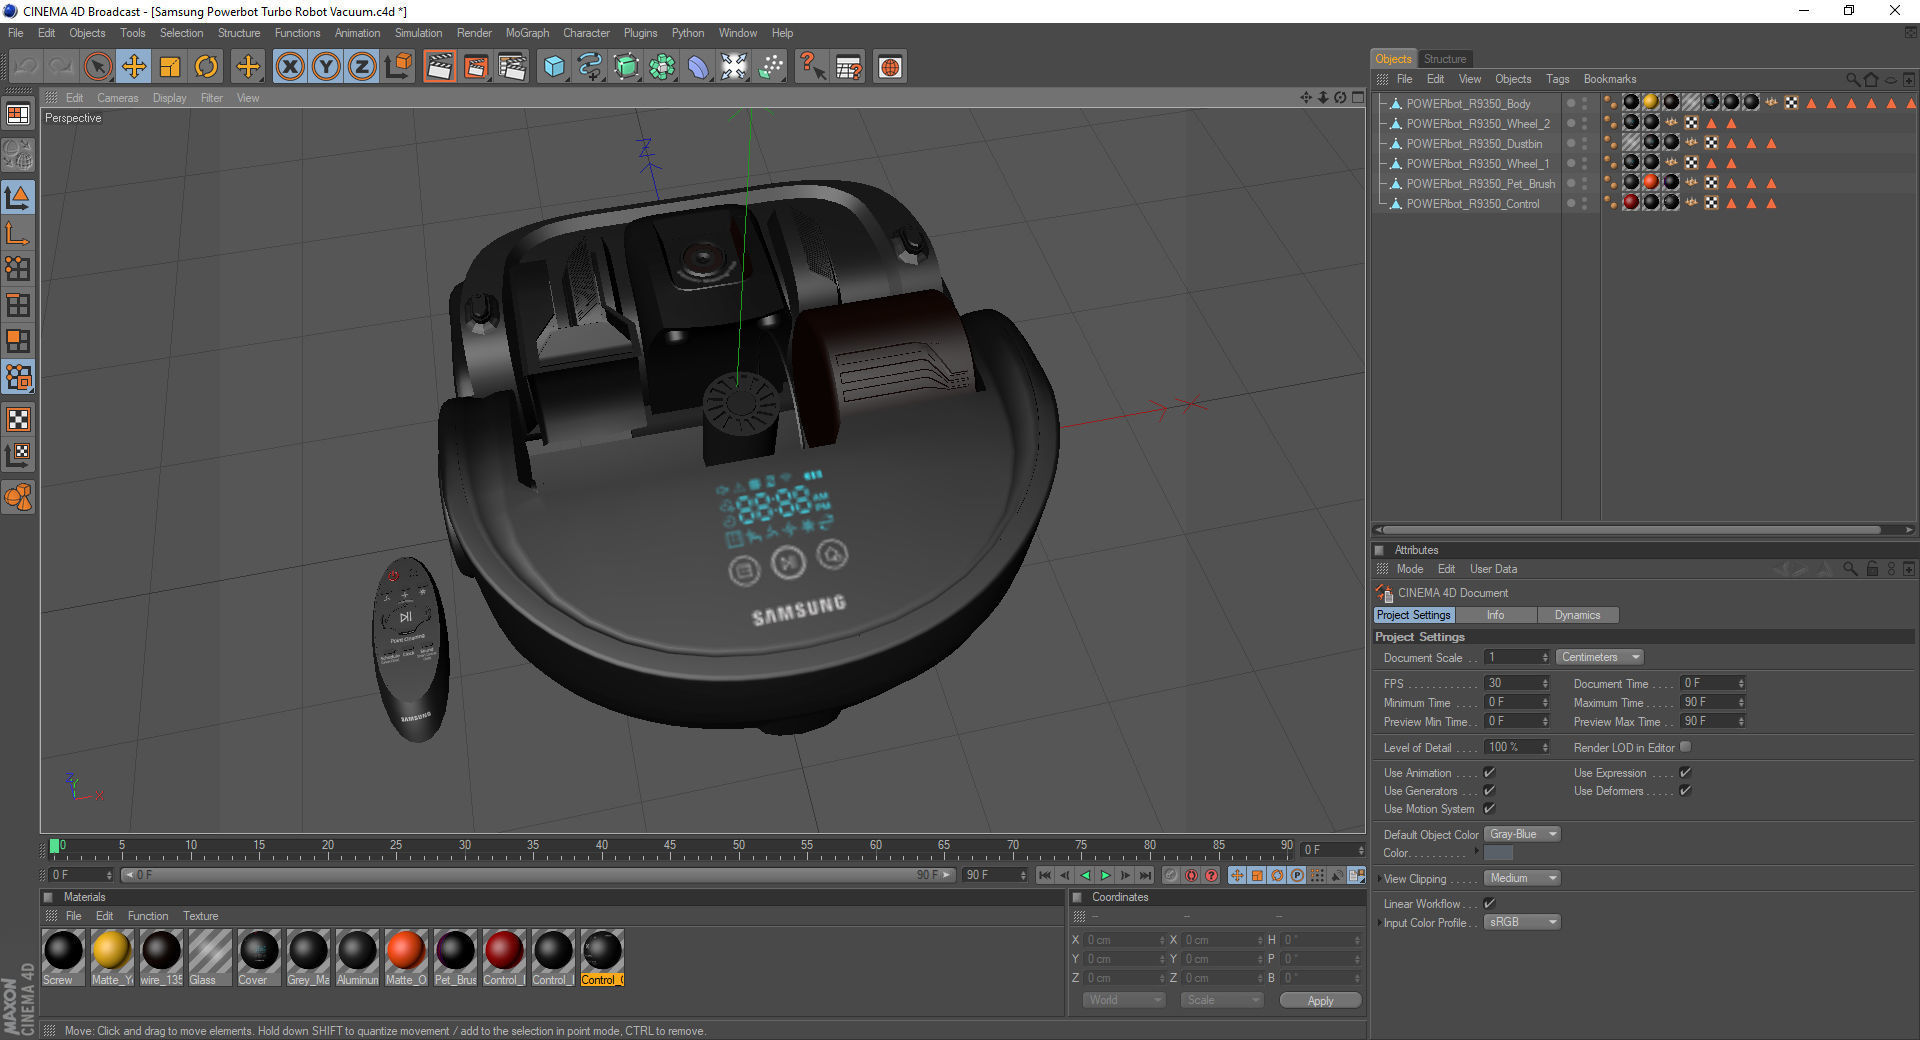
Task: Open the Character menu
Action: (586, 33)
